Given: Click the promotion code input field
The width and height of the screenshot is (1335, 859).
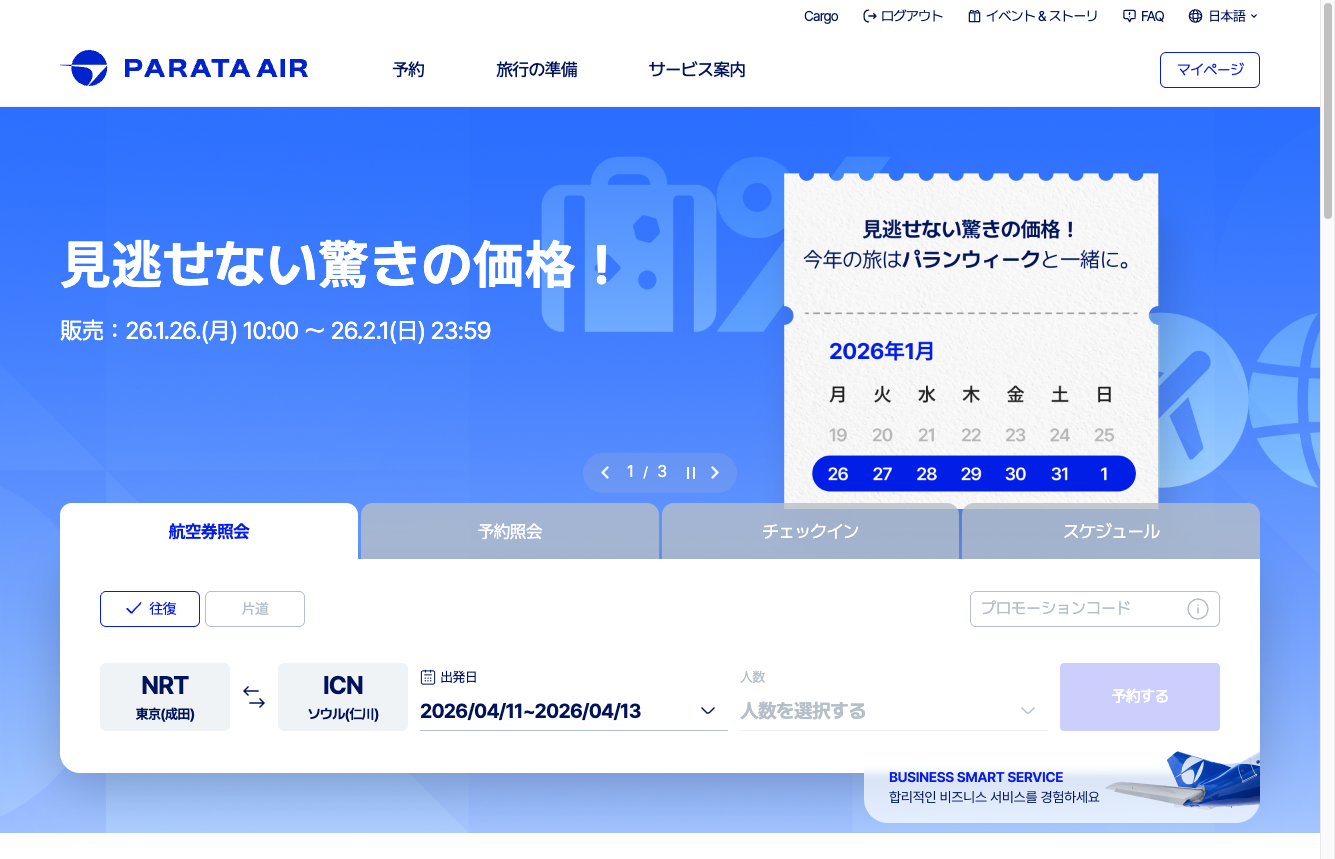Looking at the screenshot, I should [x=1075, y=609].
